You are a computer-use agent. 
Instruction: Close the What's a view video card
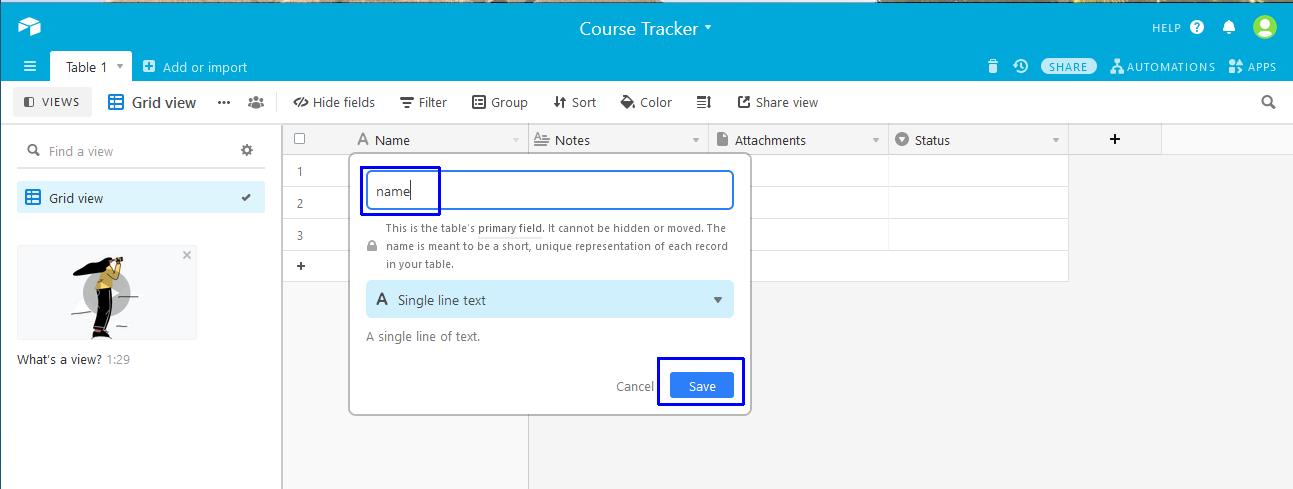pos(187,255)
